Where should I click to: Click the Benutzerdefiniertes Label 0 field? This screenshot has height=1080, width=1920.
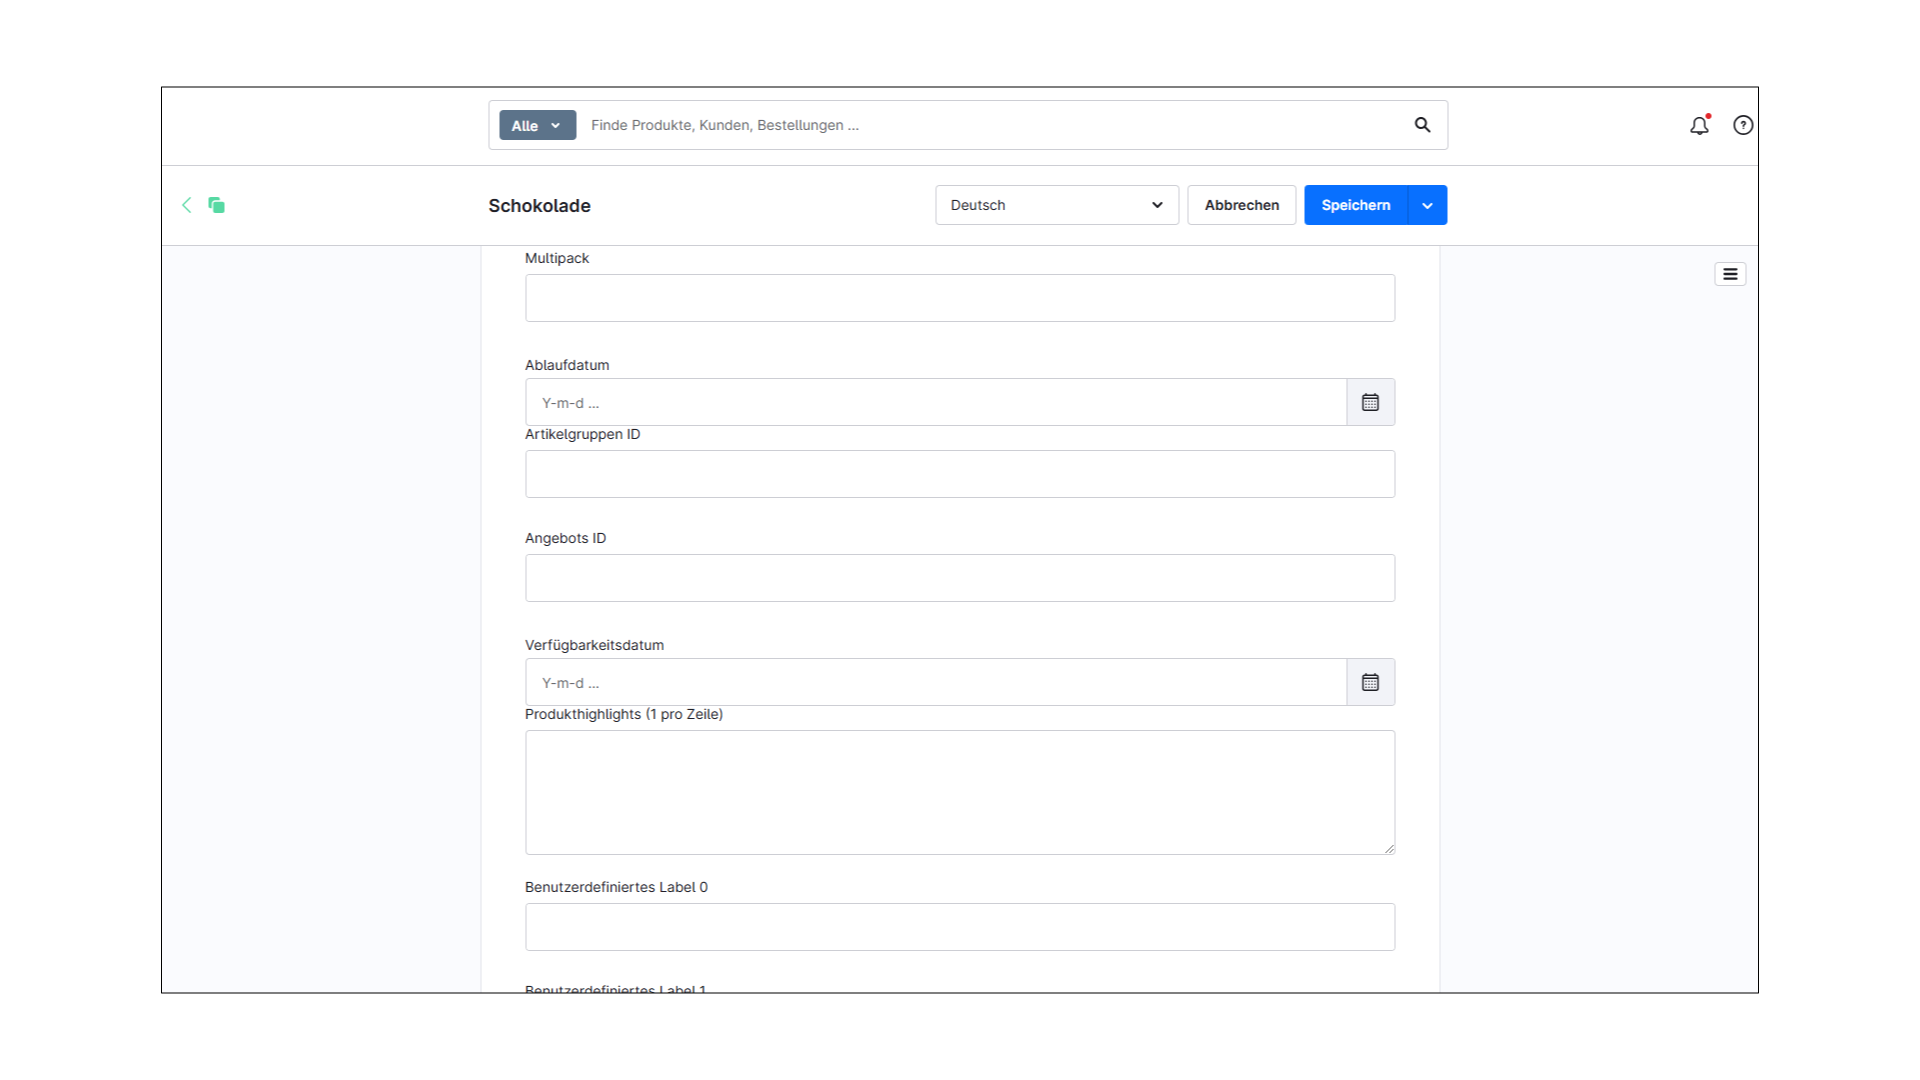tap(959, 926)
